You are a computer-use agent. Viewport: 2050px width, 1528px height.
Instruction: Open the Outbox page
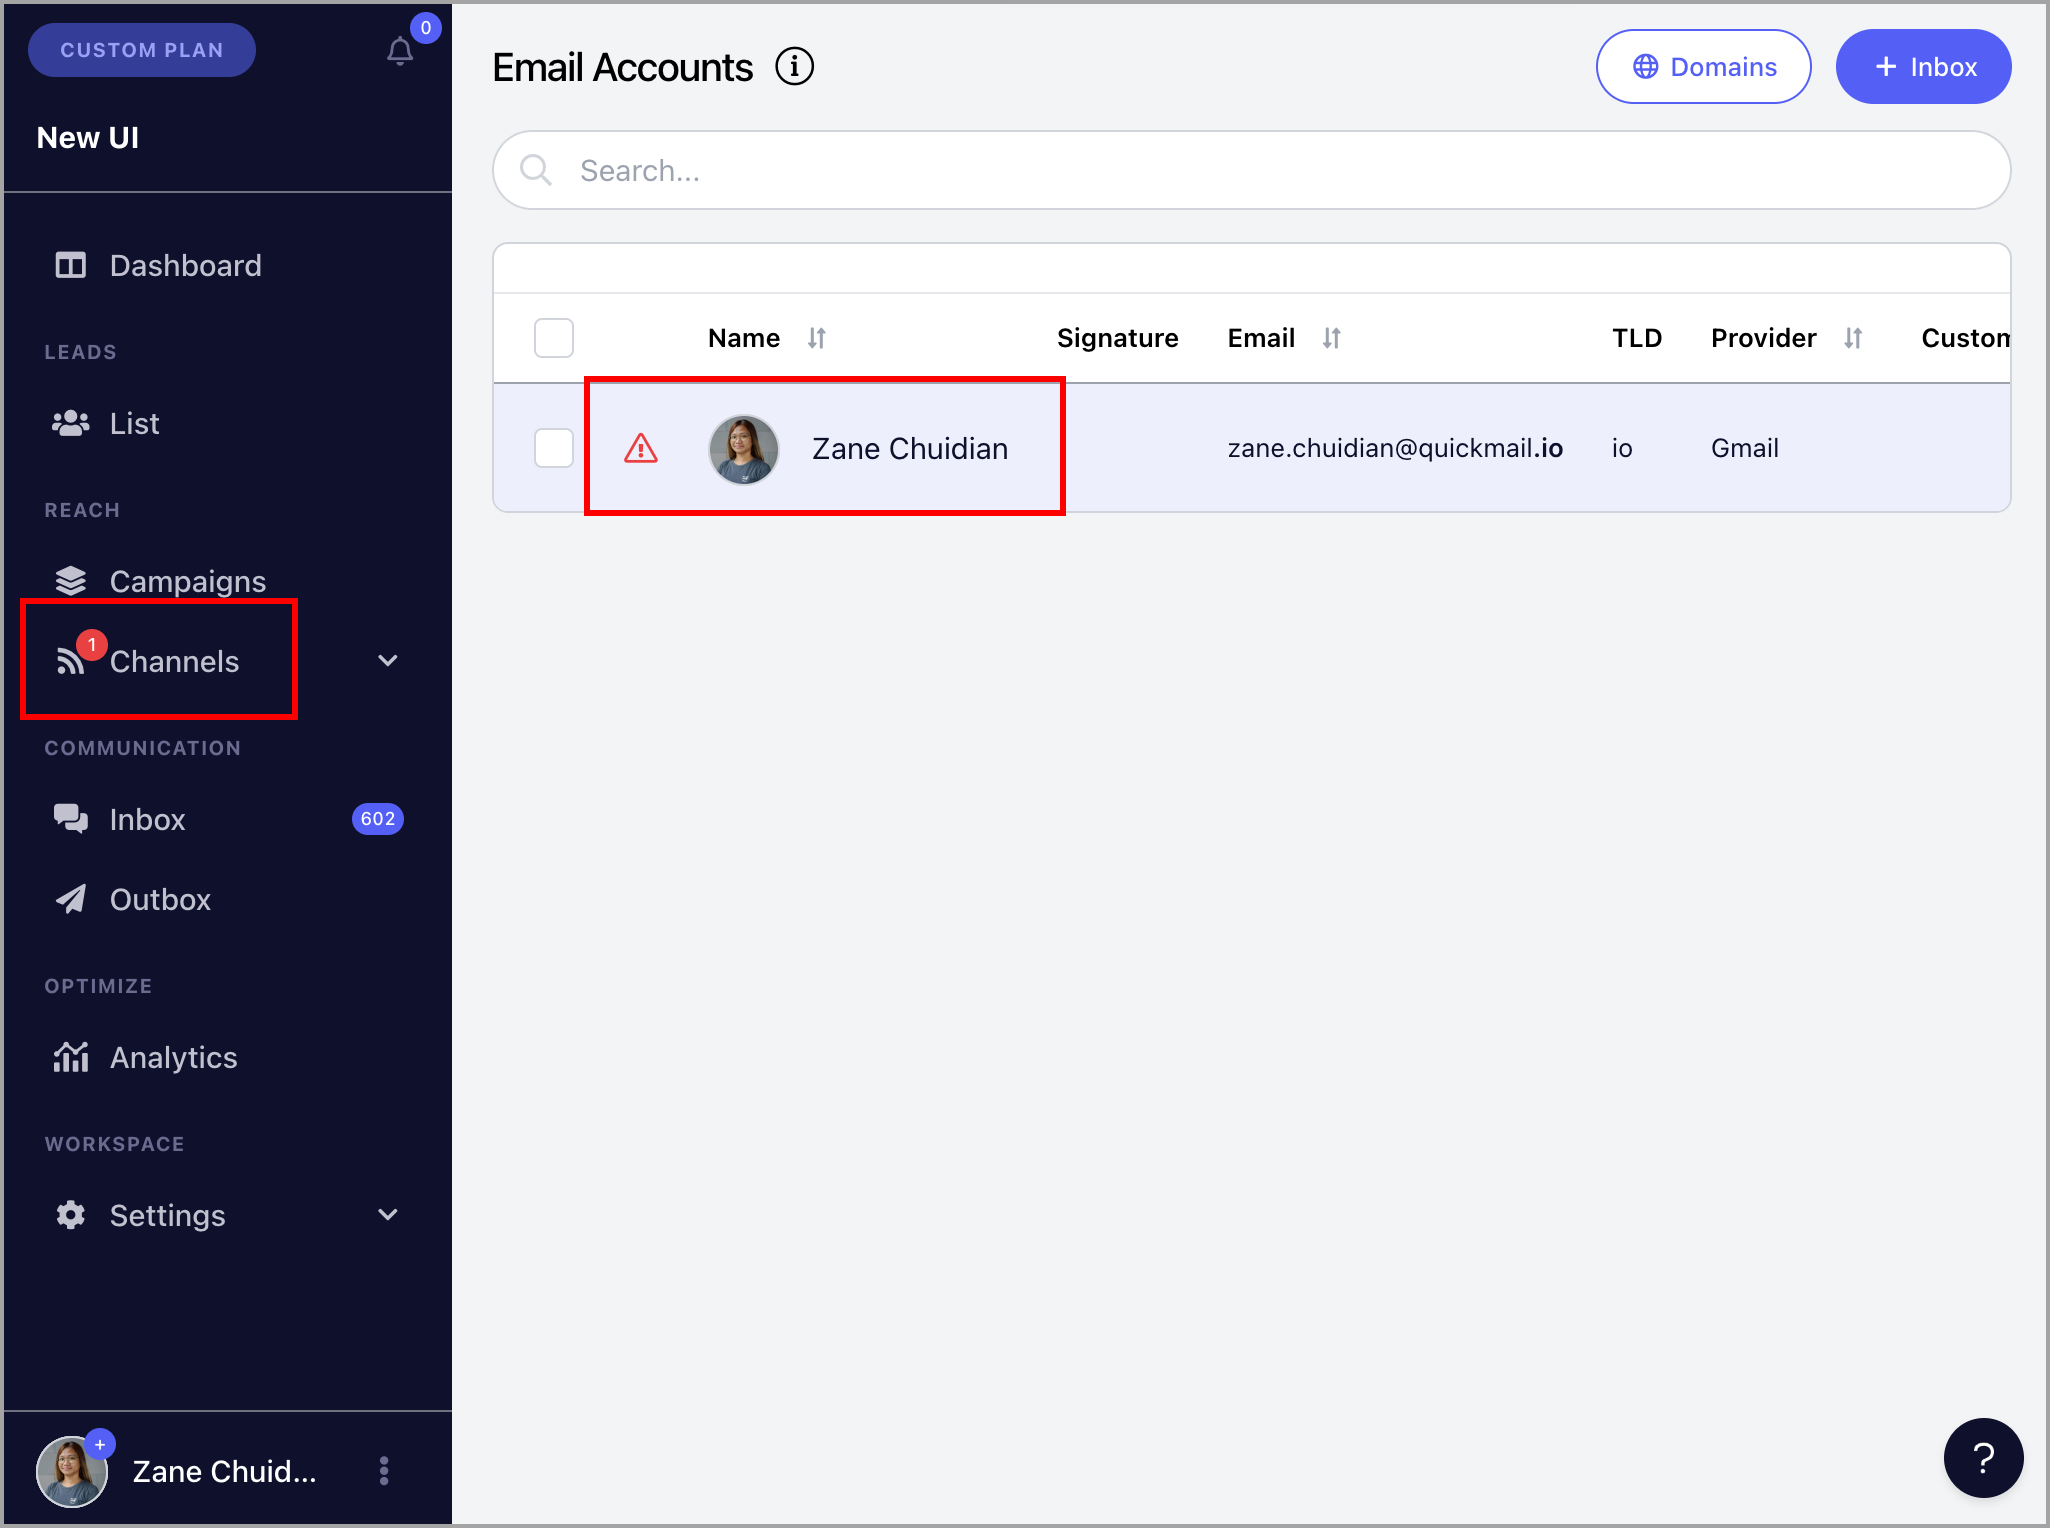pos(160,899)
